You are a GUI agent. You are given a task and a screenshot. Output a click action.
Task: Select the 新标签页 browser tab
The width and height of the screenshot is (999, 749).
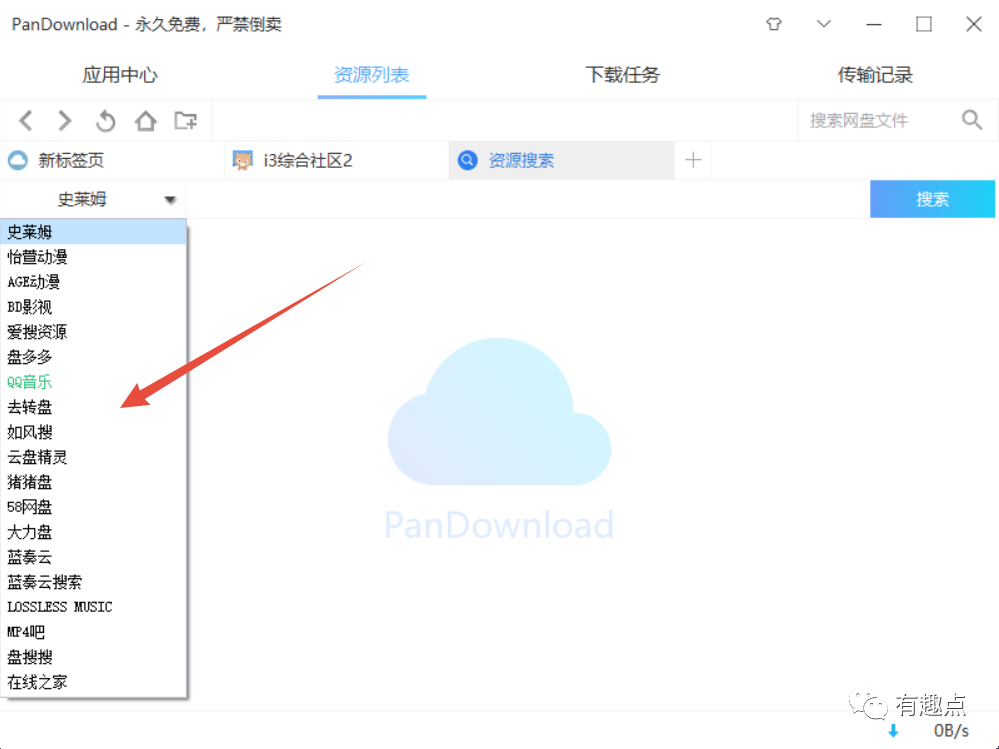coord(112,160)
